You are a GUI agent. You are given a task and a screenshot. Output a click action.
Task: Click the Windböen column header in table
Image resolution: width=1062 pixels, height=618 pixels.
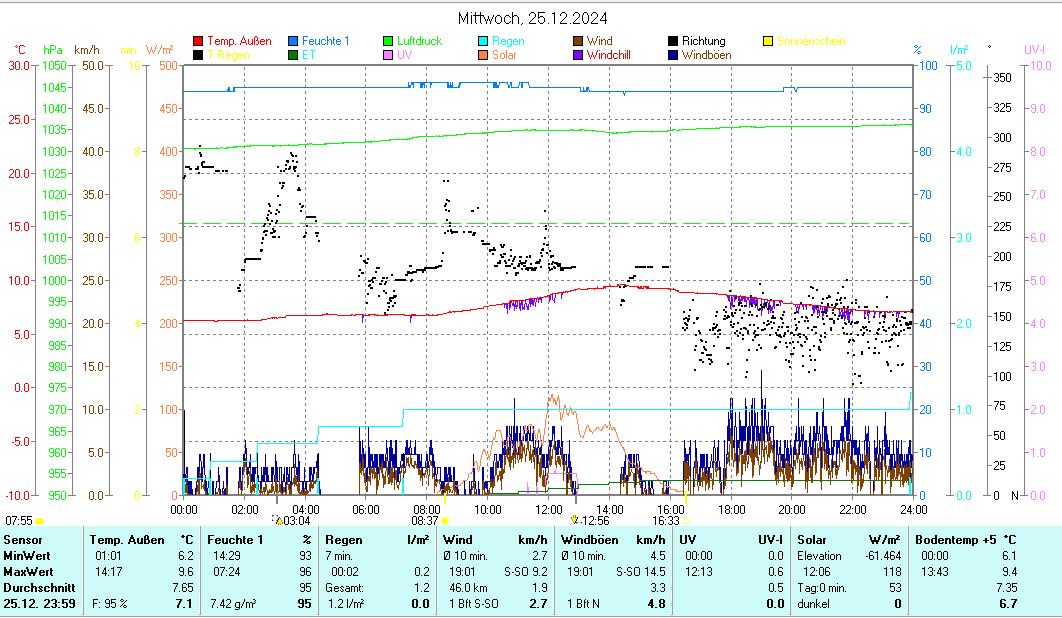click(x=589, y=540)
